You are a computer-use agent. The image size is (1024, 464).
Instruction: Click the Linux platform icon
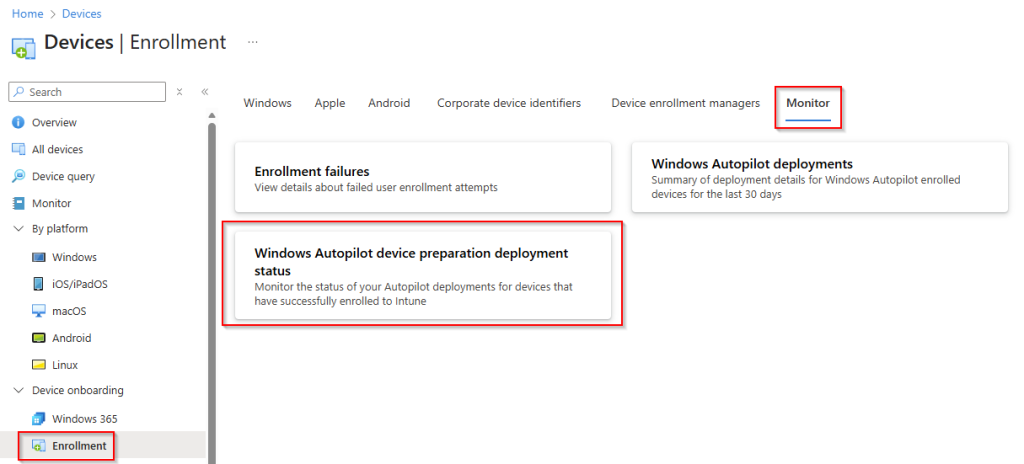point(39,365)
